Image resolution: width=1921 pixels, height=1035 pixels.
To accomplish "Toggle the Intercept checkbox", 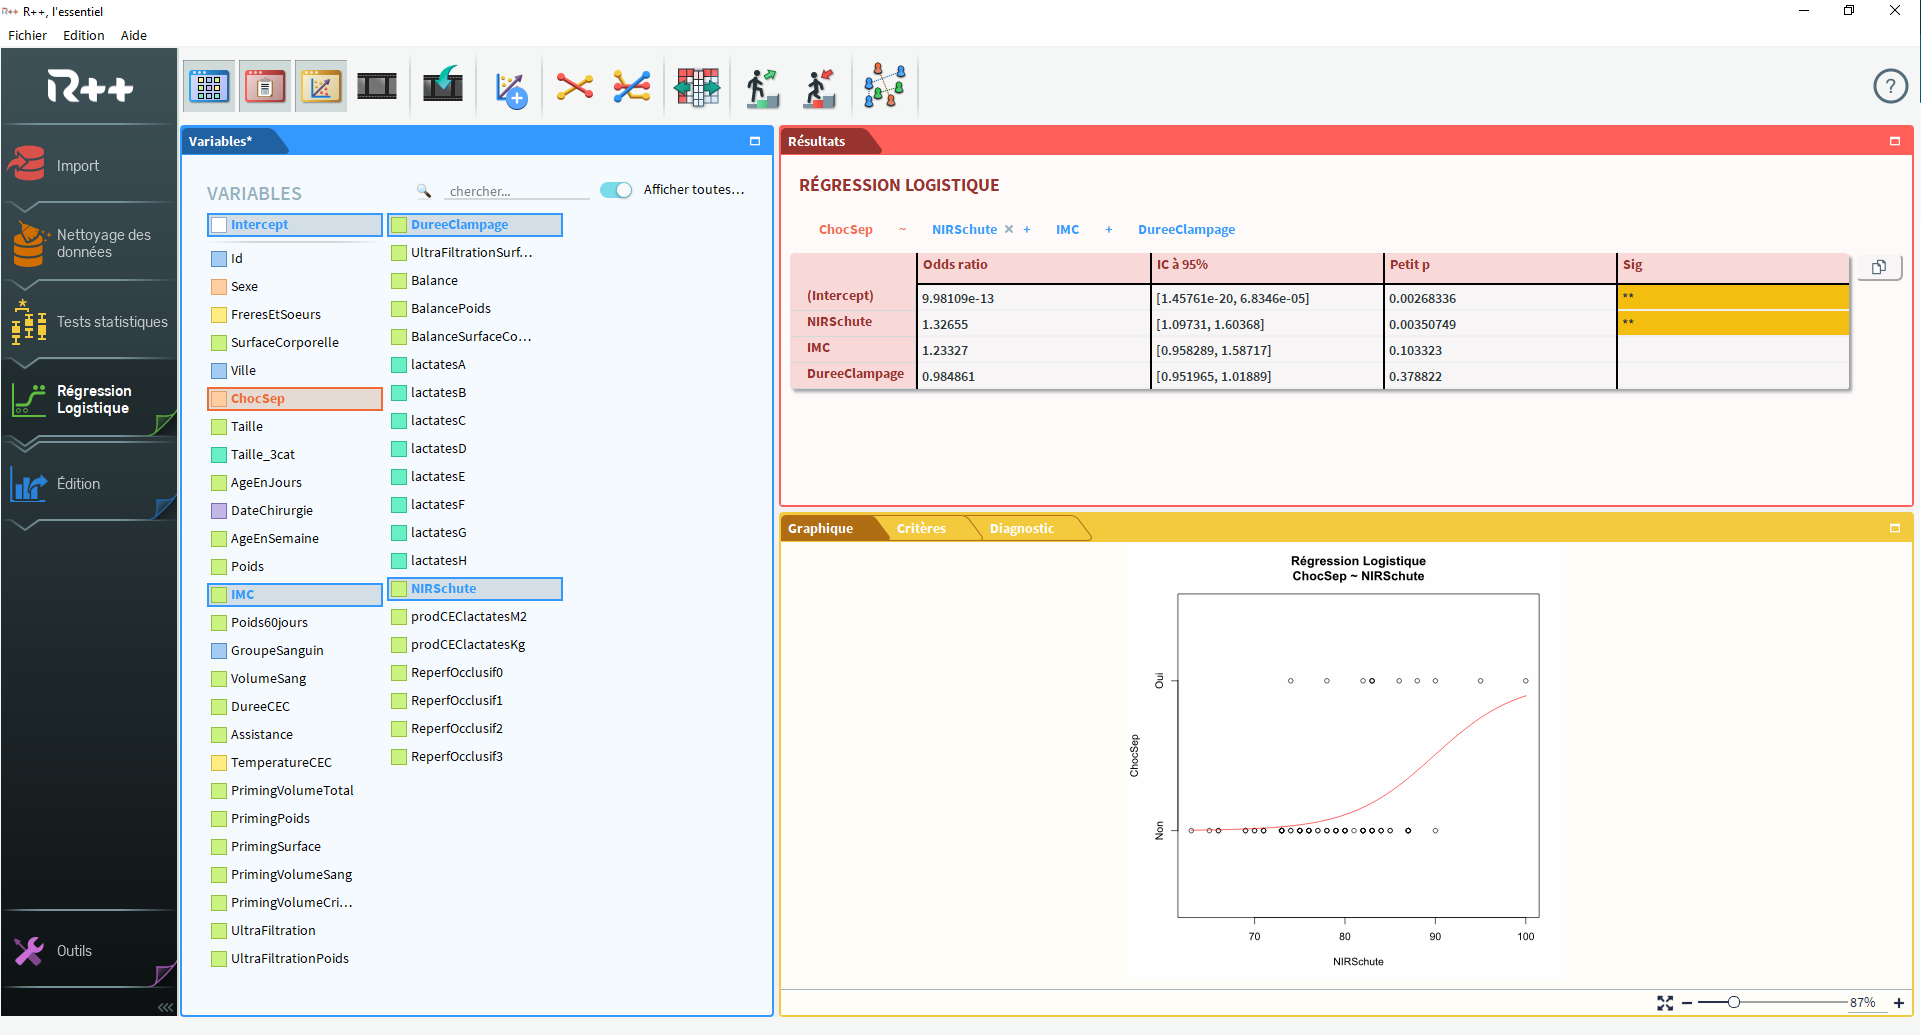I will 219,225.
